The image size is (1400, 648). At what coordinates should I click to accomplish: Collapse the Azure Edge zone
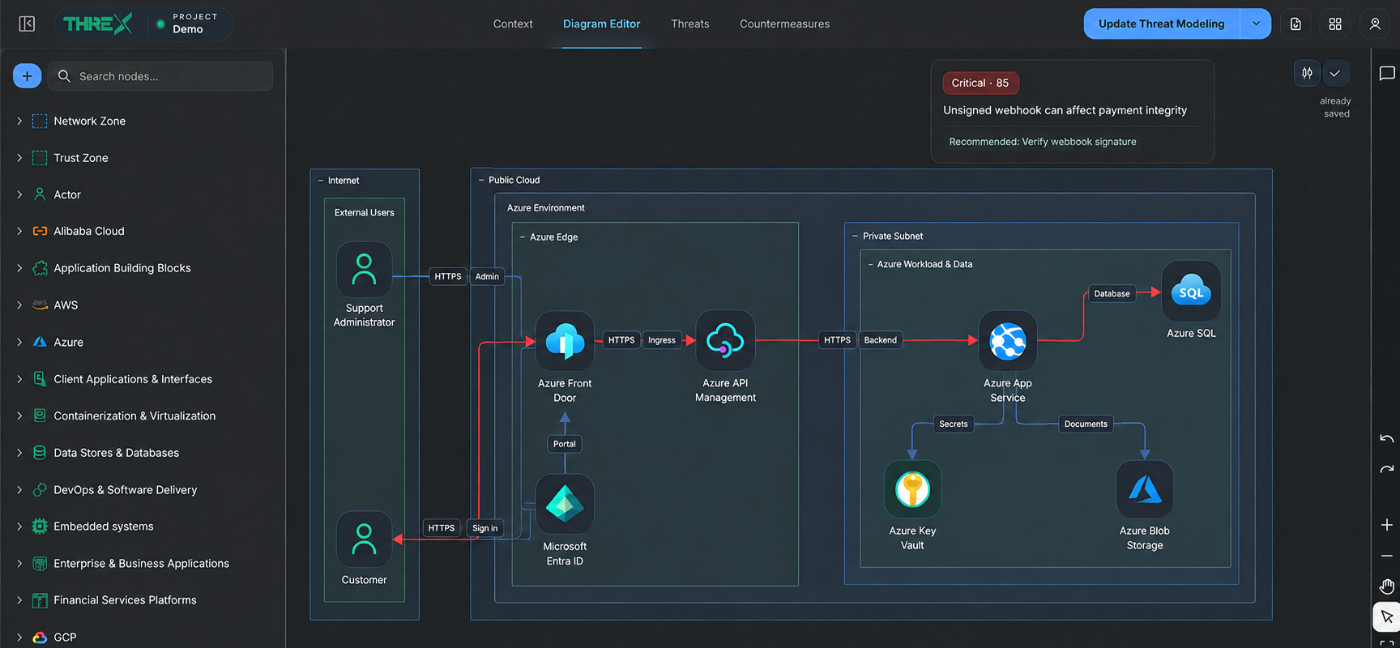pos(522,237)
